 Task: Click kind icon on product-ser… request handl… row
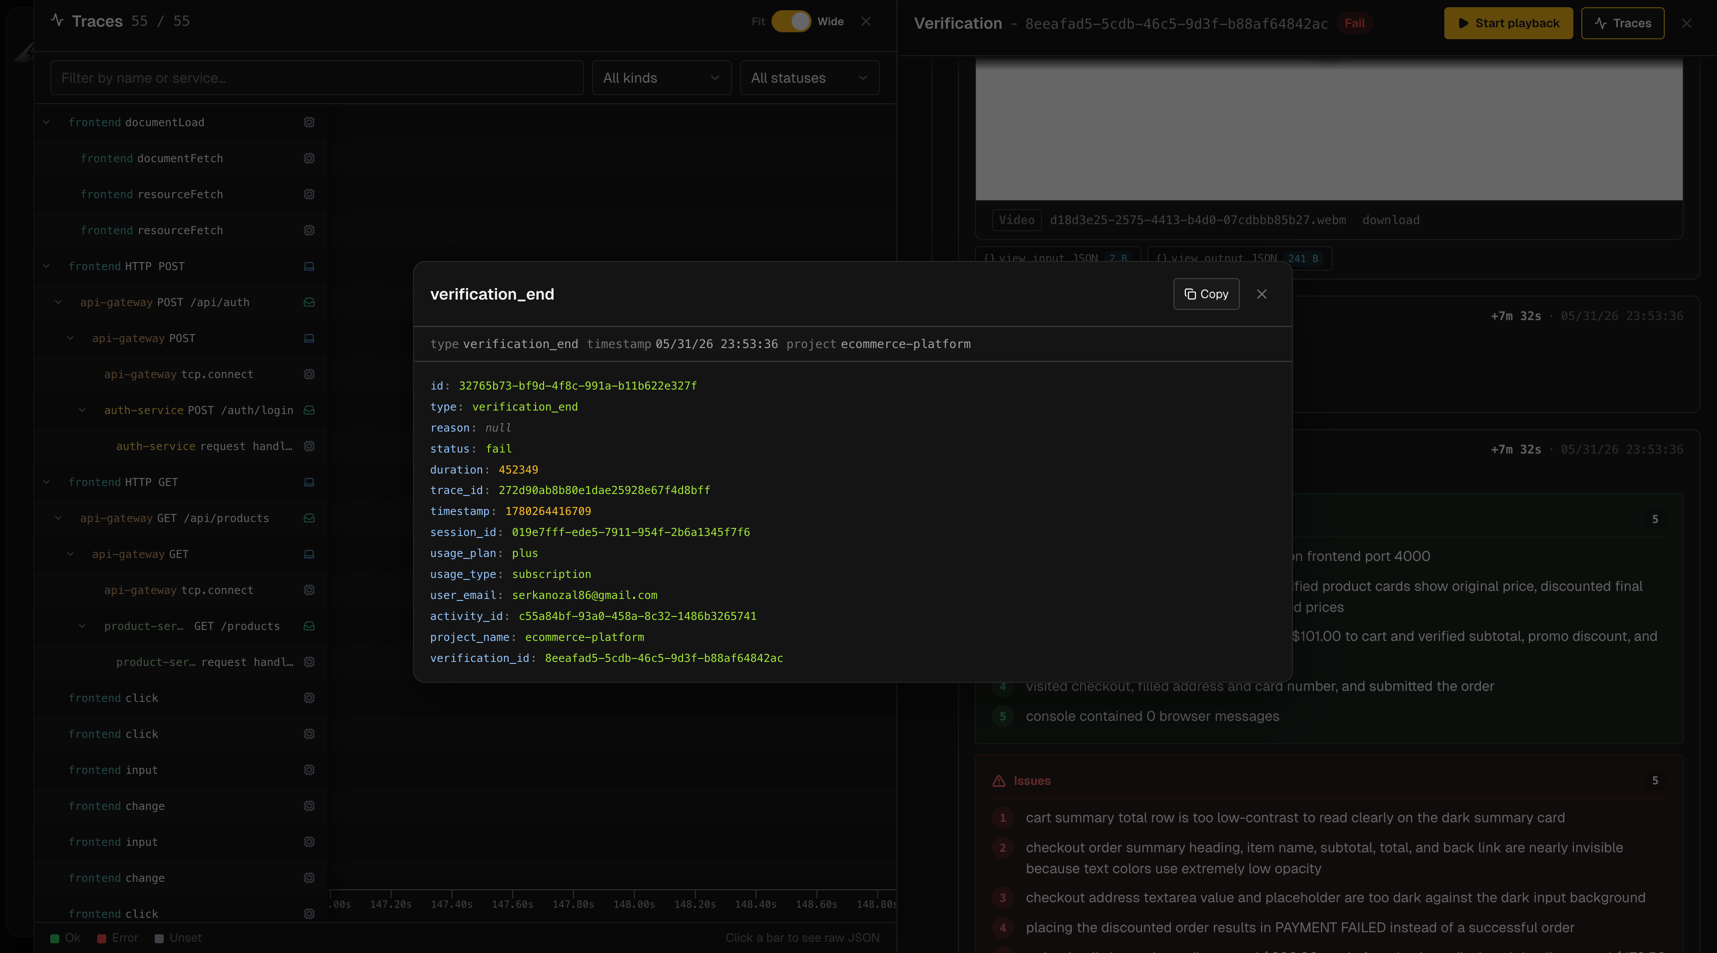309,662
